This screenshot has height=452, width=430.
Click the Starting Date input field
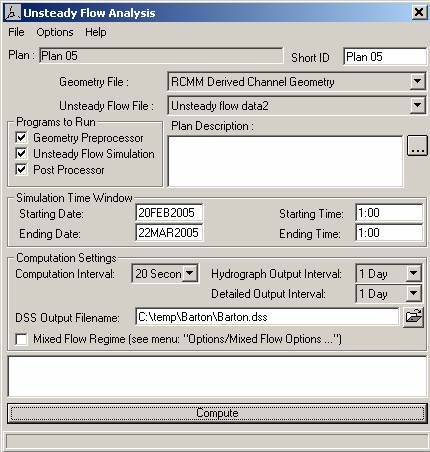tap(169, 213)
